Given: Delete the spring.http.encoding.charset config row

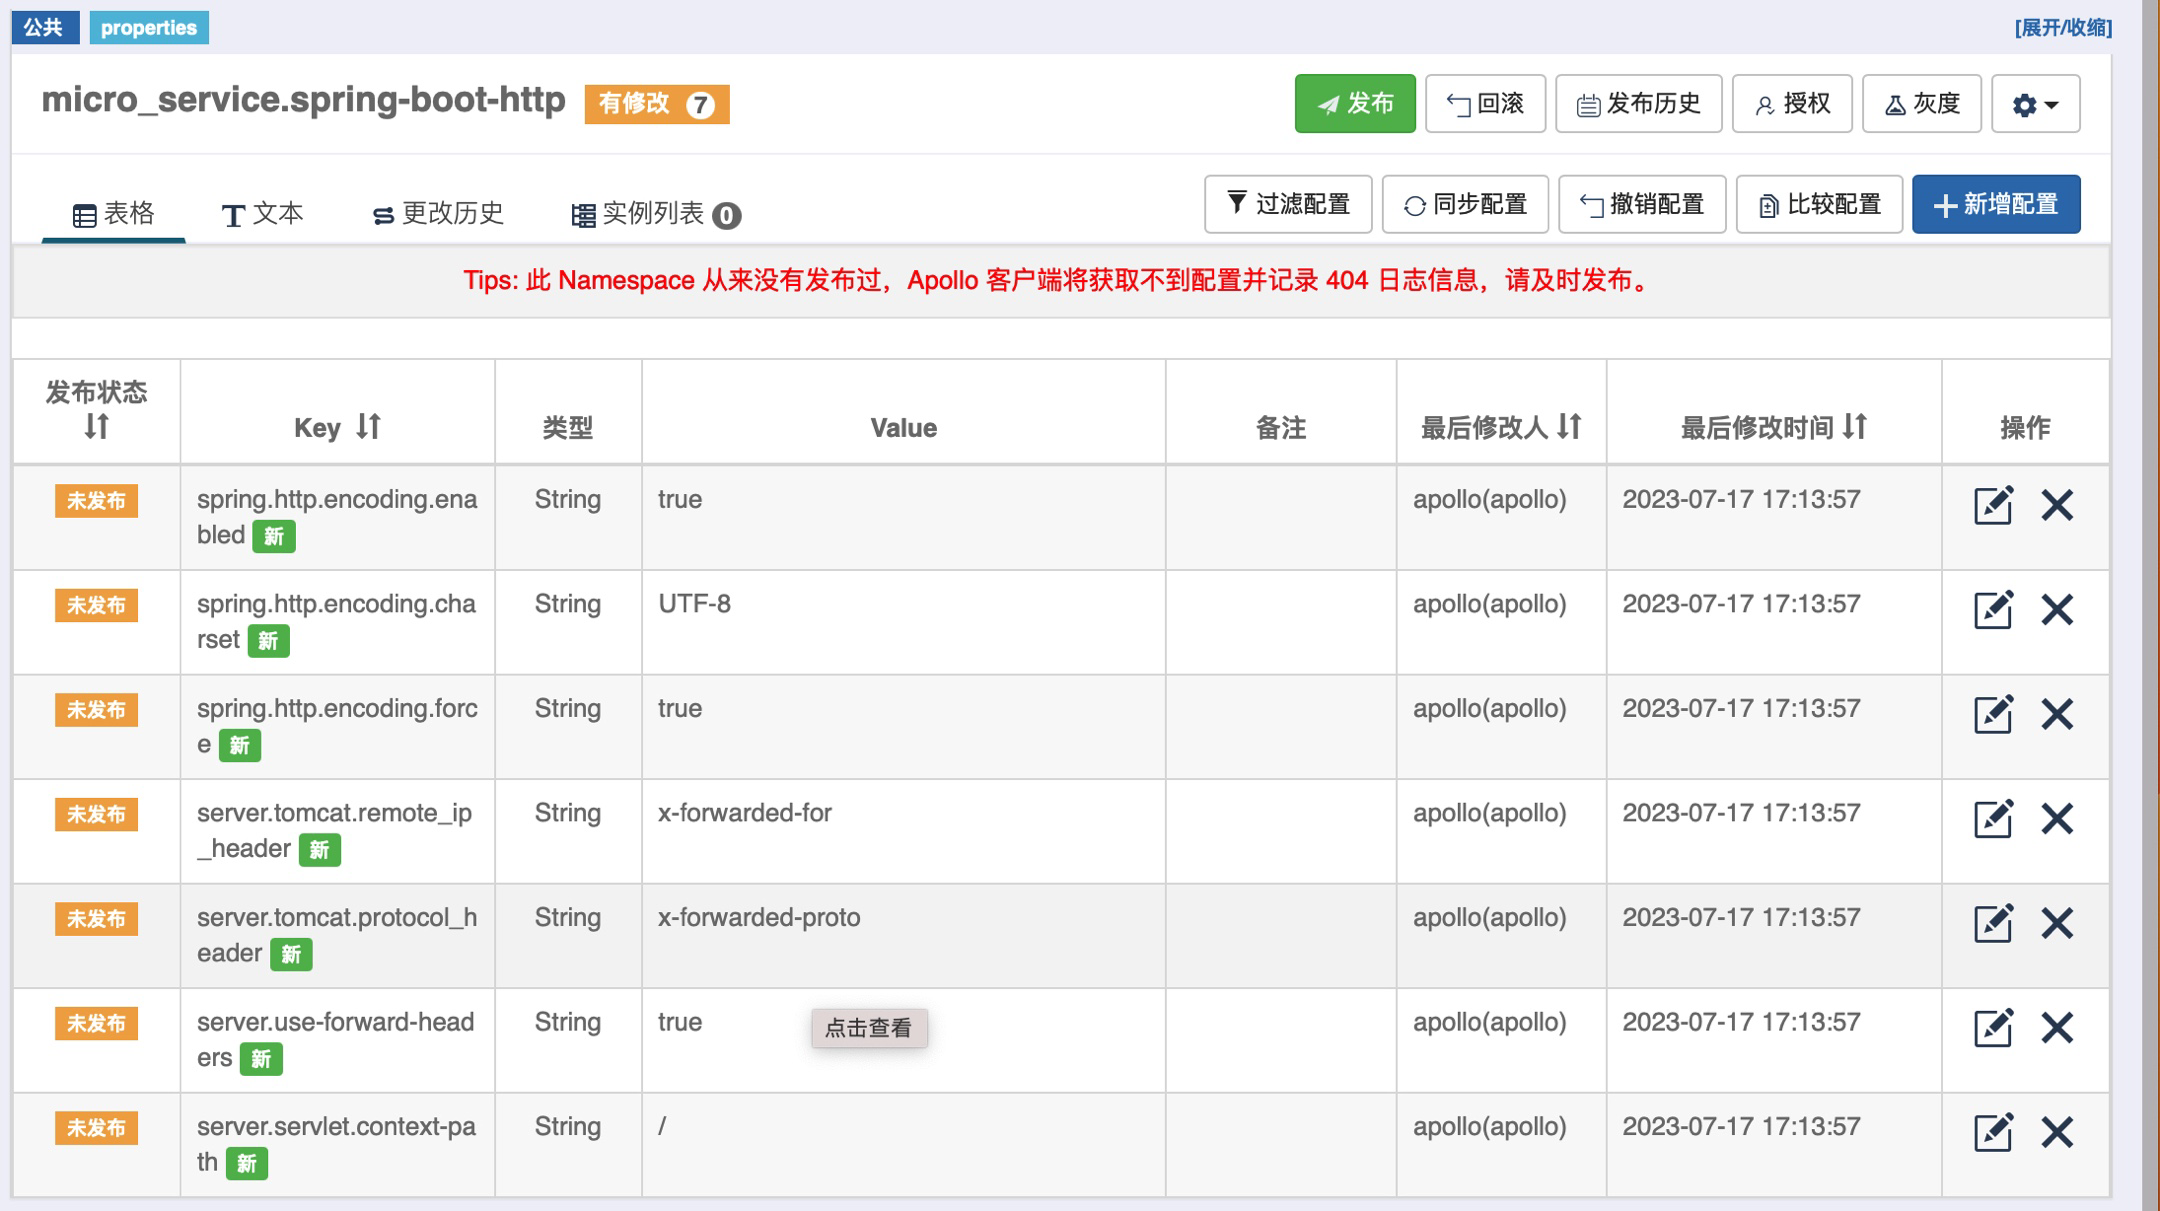Looking at the screenshot, I should coord(2057,609).
